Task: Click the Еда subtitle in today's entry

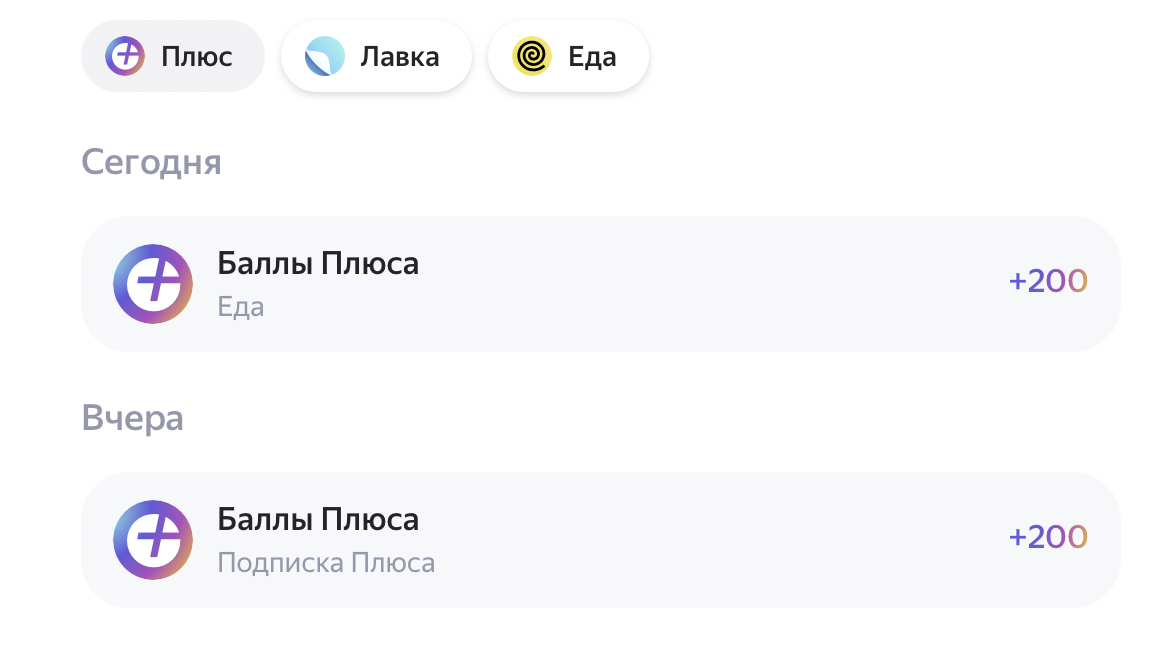Action: tap(241, 307)
